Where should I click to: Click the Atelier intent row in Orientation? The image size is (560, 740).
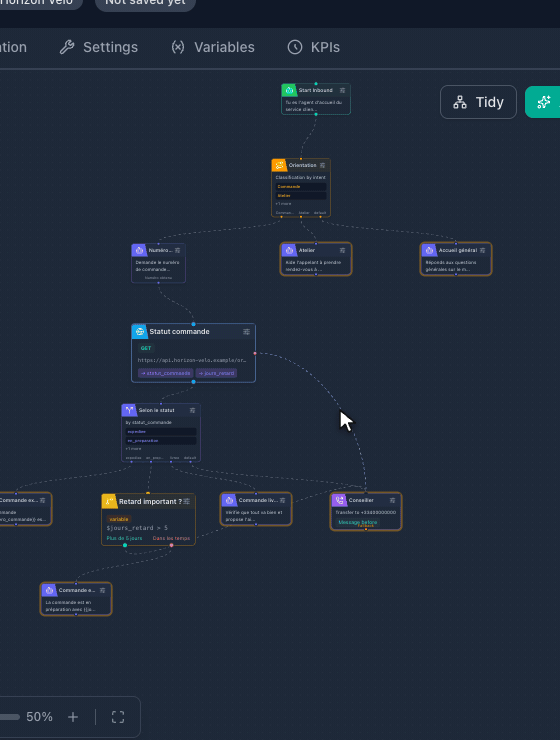[301, 195]
